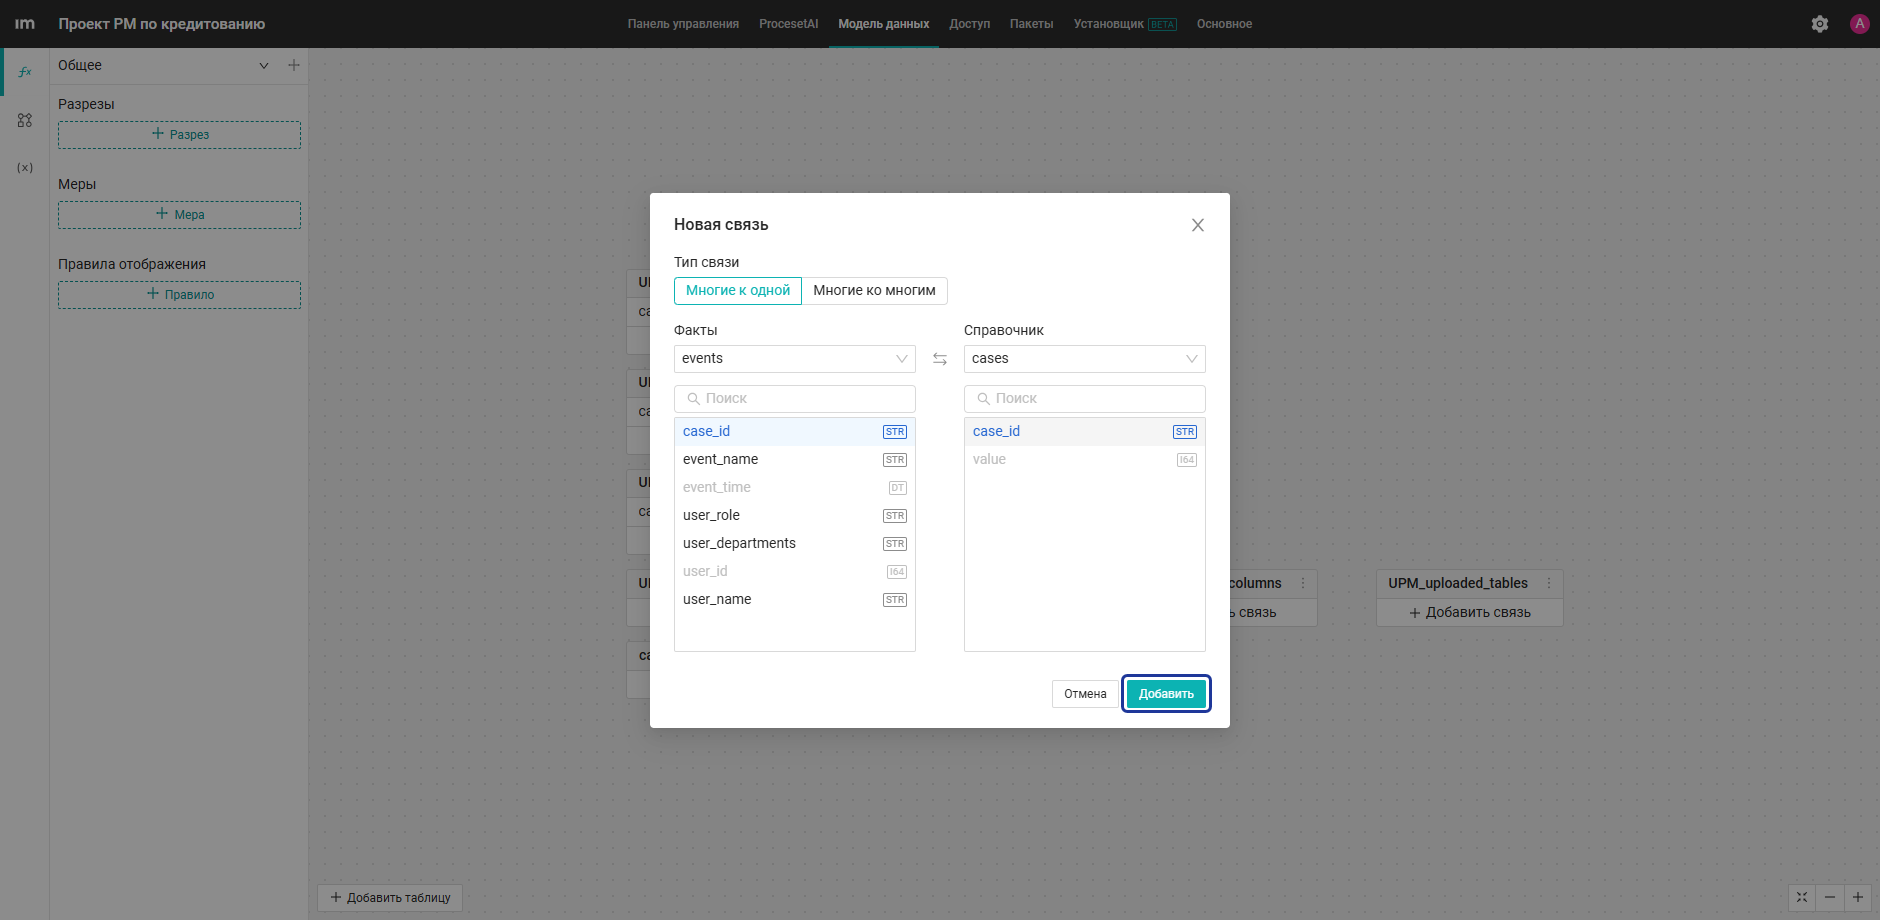Viewport: 1880px width, 920px height.
Task: Click plus icon next to Общее
Action: (294, 65)
